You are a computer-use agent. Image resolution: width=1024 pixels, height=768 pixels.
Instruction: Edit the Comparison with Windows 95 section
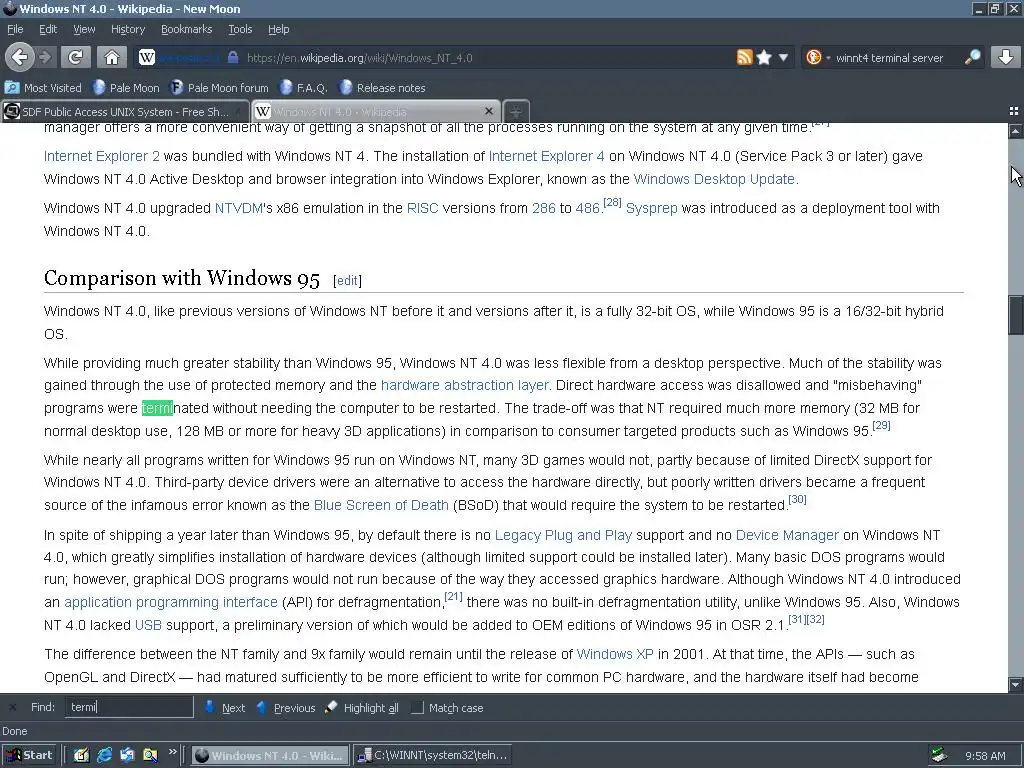click(x=347, y=280)
